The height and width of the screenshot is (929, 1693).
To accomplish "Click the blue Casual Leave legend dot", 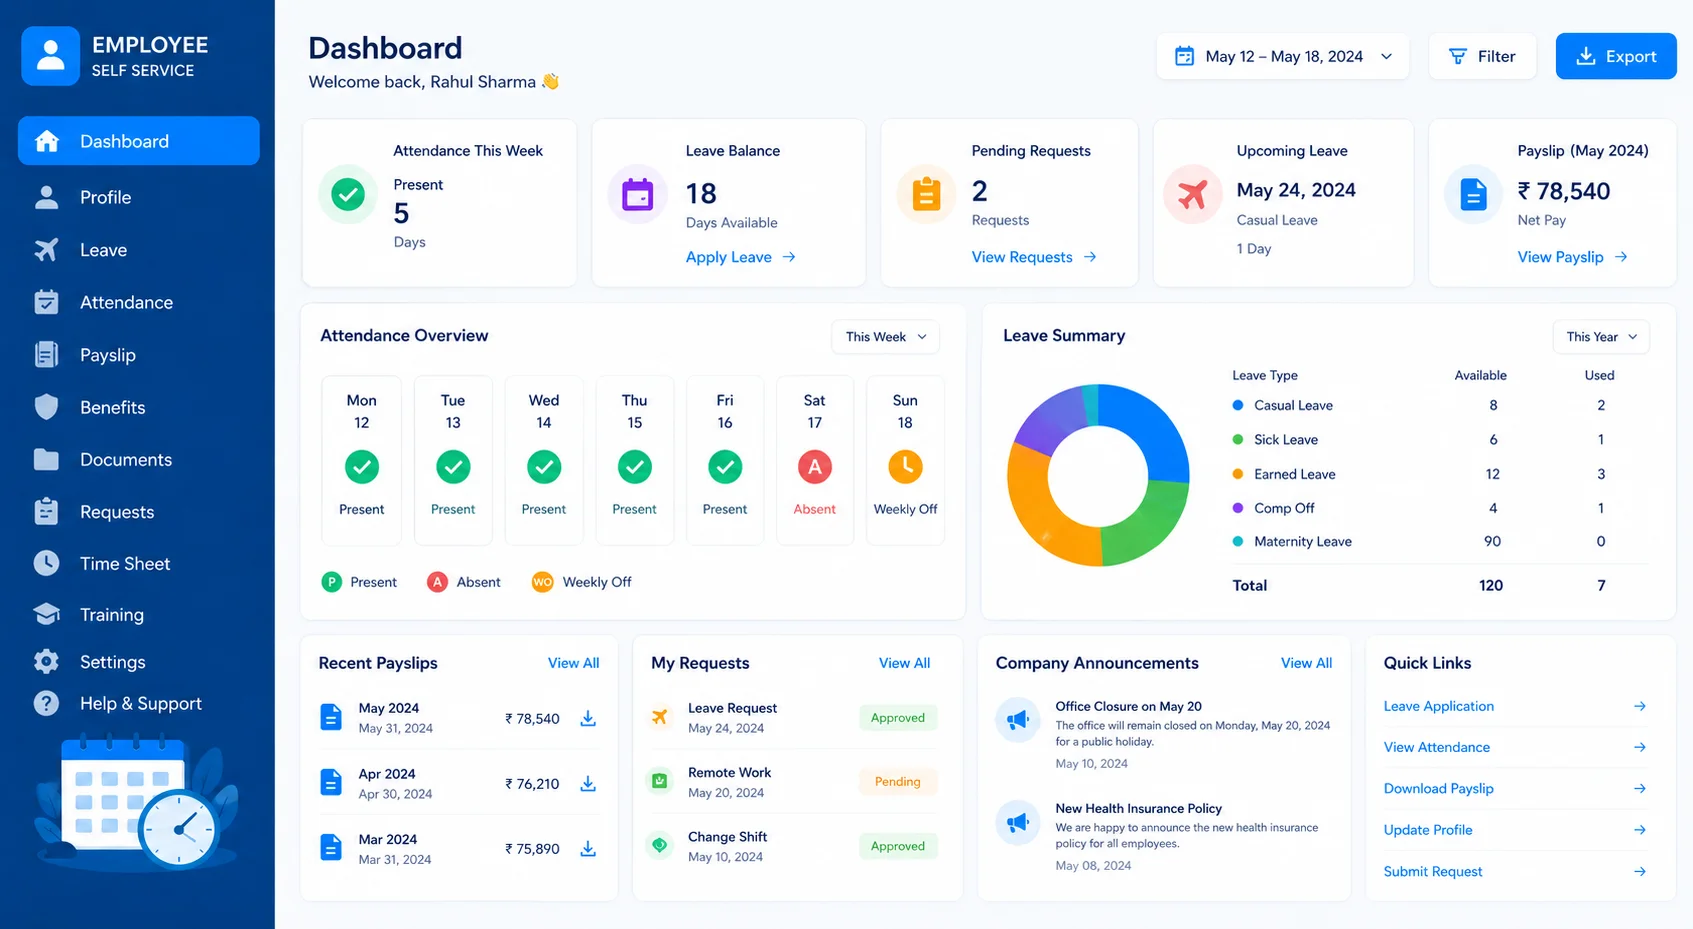I will click(1238, 405).
